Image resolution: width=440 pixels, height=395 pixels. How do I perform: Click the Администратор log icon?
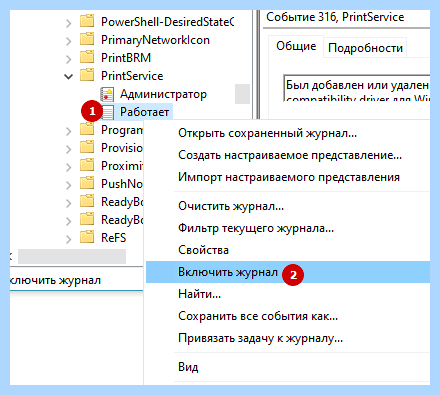coord(107,94)
